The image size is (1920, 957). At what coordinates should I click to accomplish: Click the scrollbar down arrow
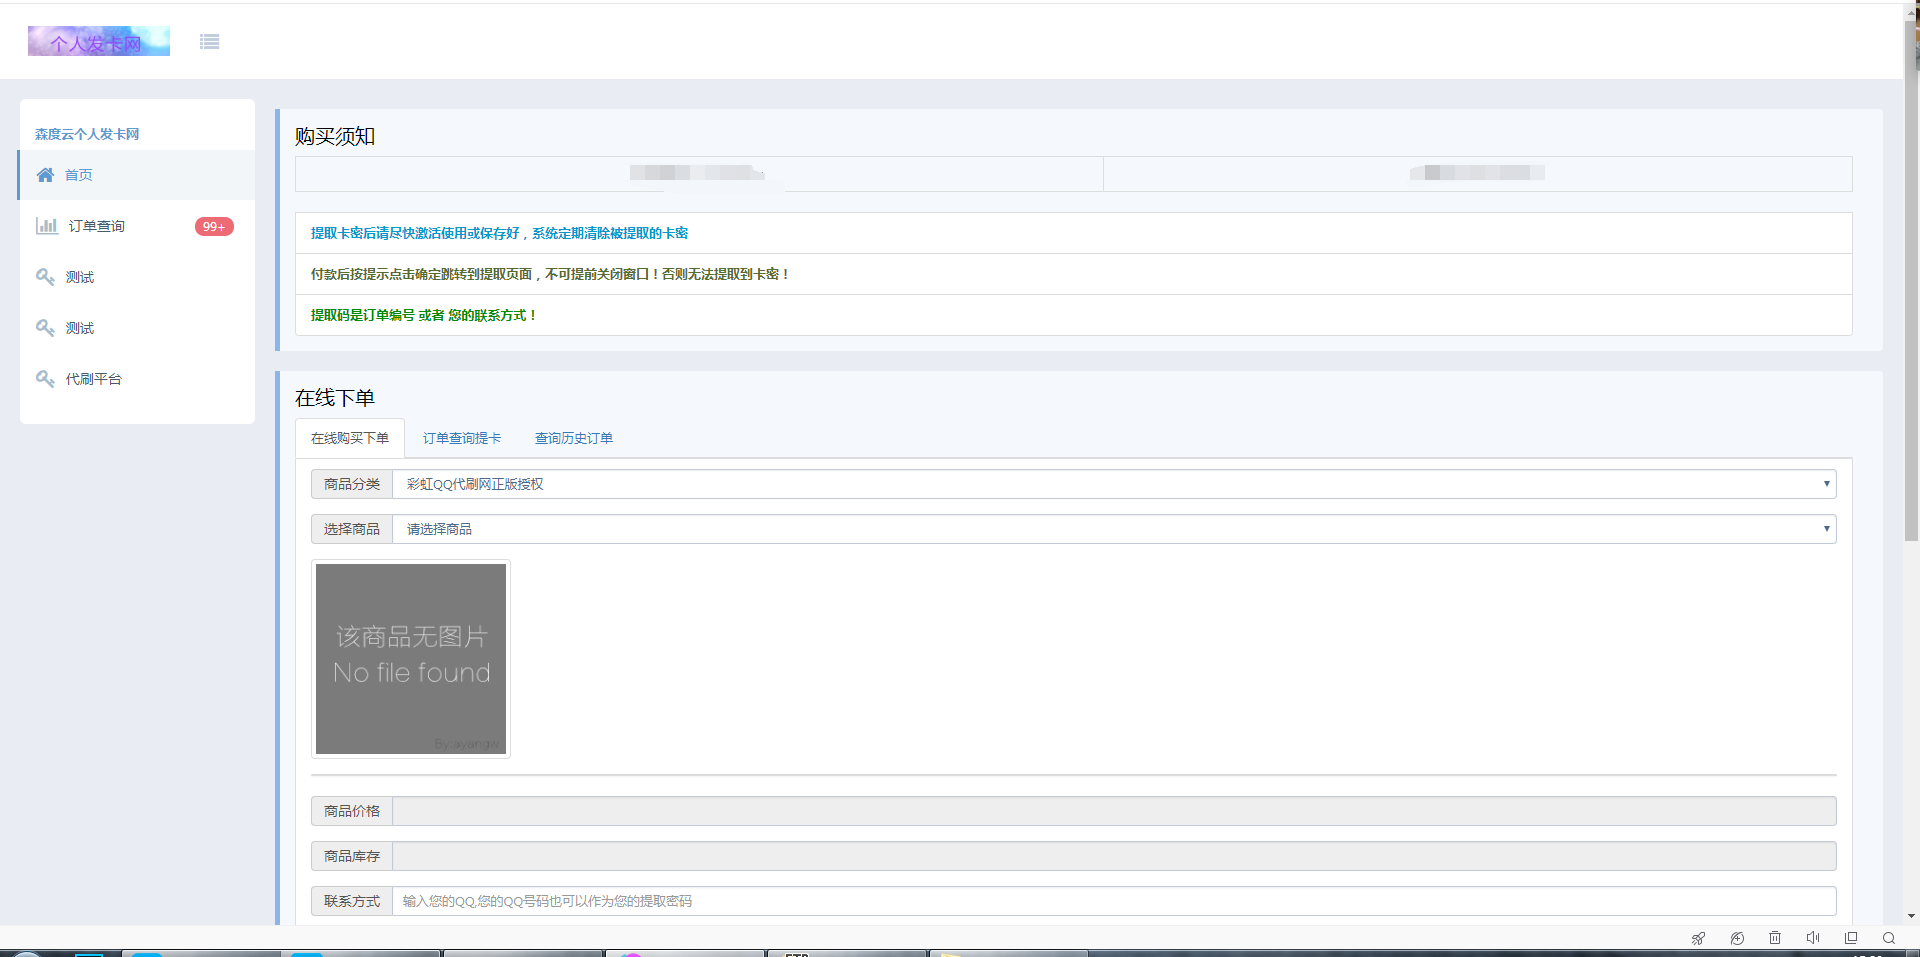point(1911,916)
